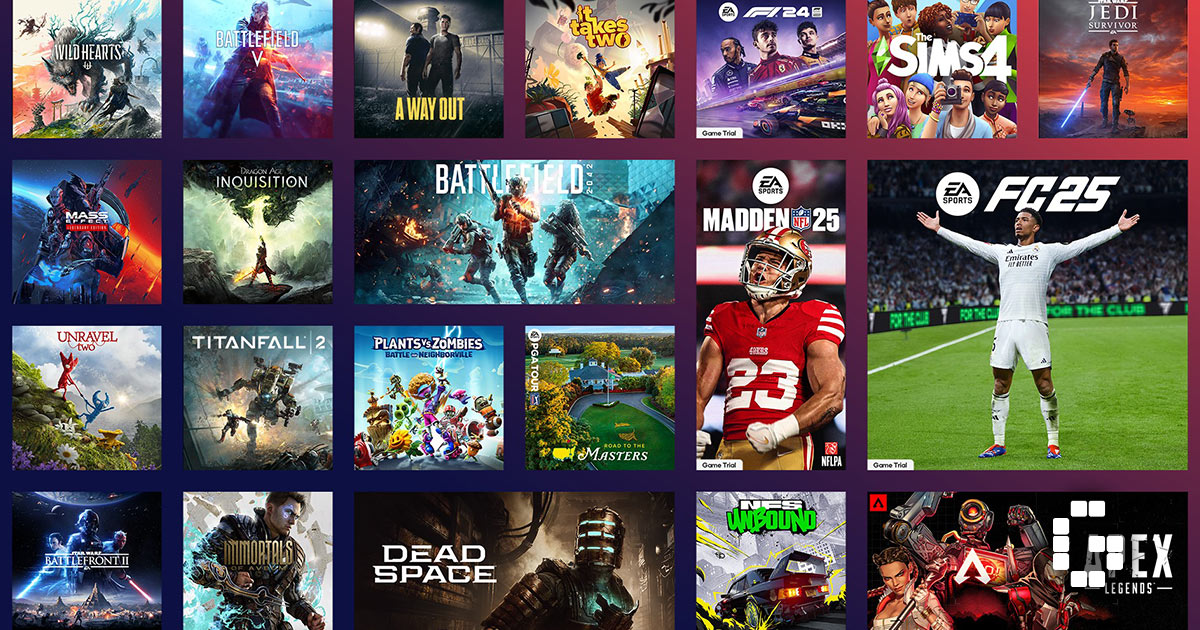Open the Jedi Survivor game tile
Screen dimensions: 1200x630
coord(1113,69)
